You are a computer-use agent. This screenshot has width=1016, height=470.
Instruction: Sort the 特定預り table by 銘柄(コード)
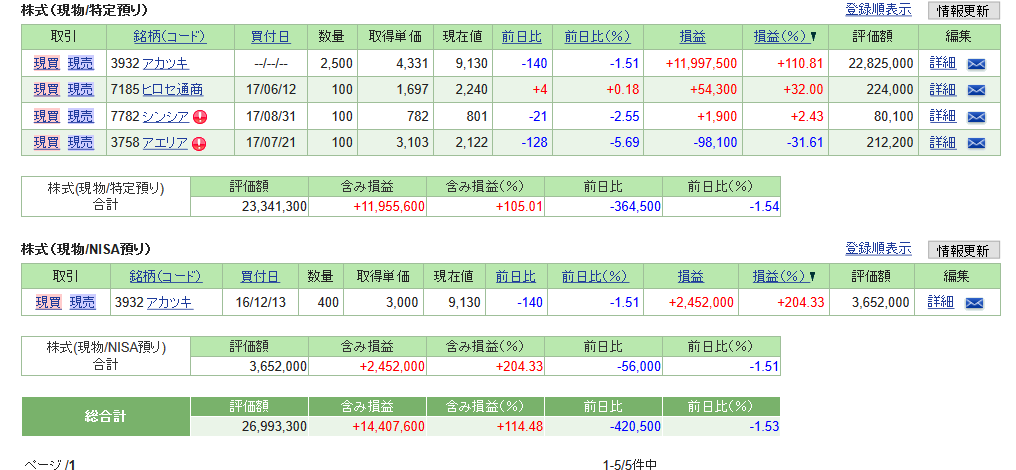[x=170, y=37]
